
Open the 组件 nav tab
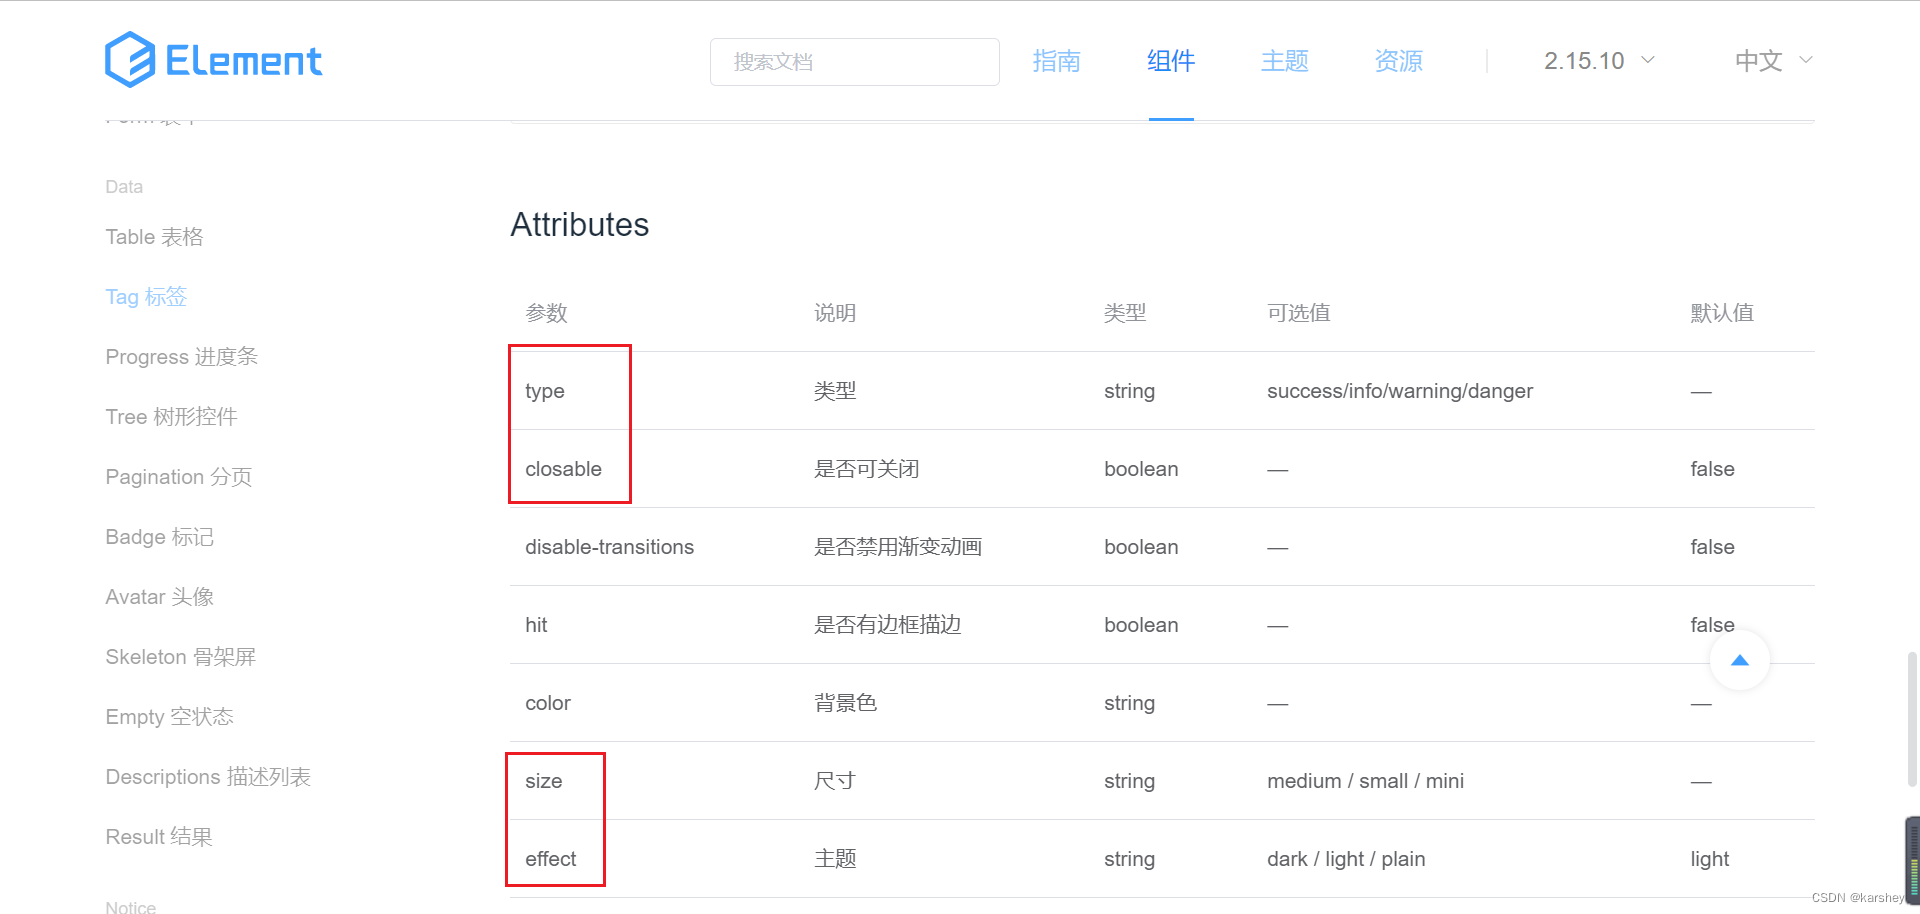[1171, 61]
